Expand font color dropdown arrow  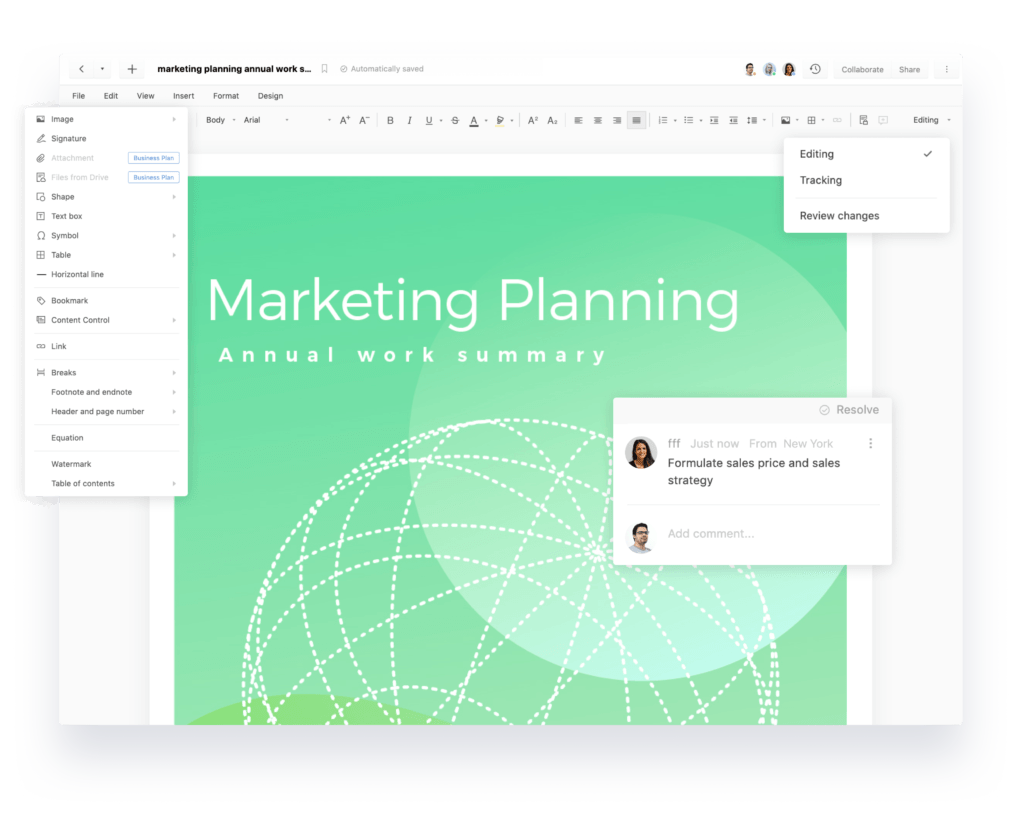point(486,121)
